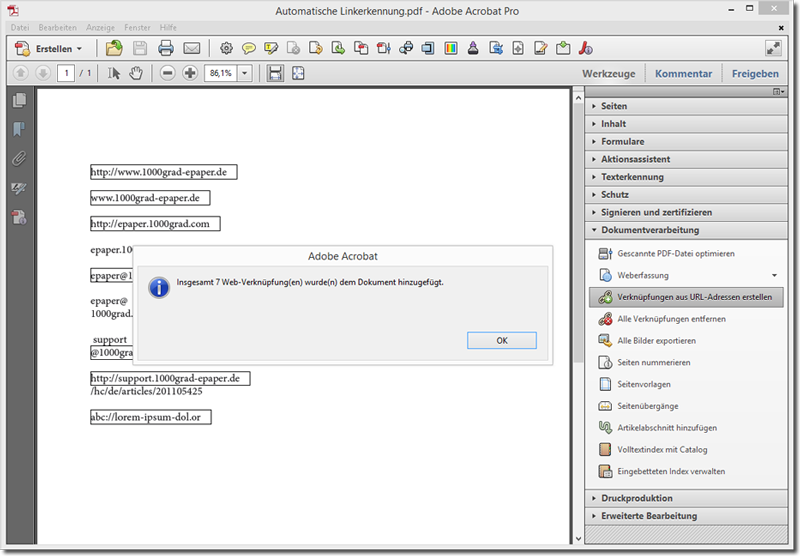The height and width of the screenshot is (556, 800).
Task: Open the zoom percentage dropdown arrow
Action: (245, 73)
